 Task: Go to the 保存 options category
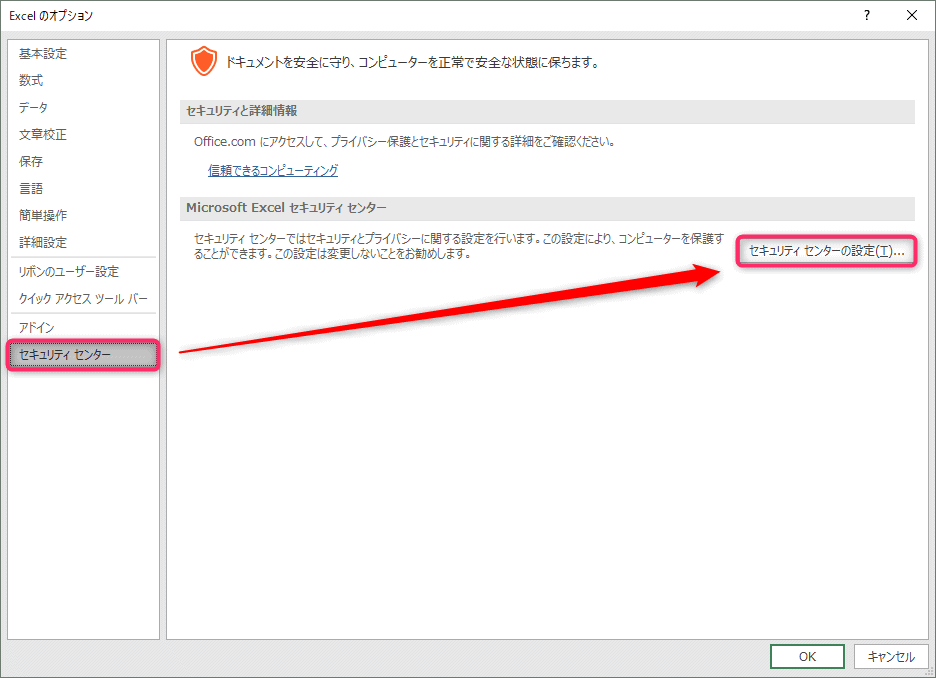point(31,162)
